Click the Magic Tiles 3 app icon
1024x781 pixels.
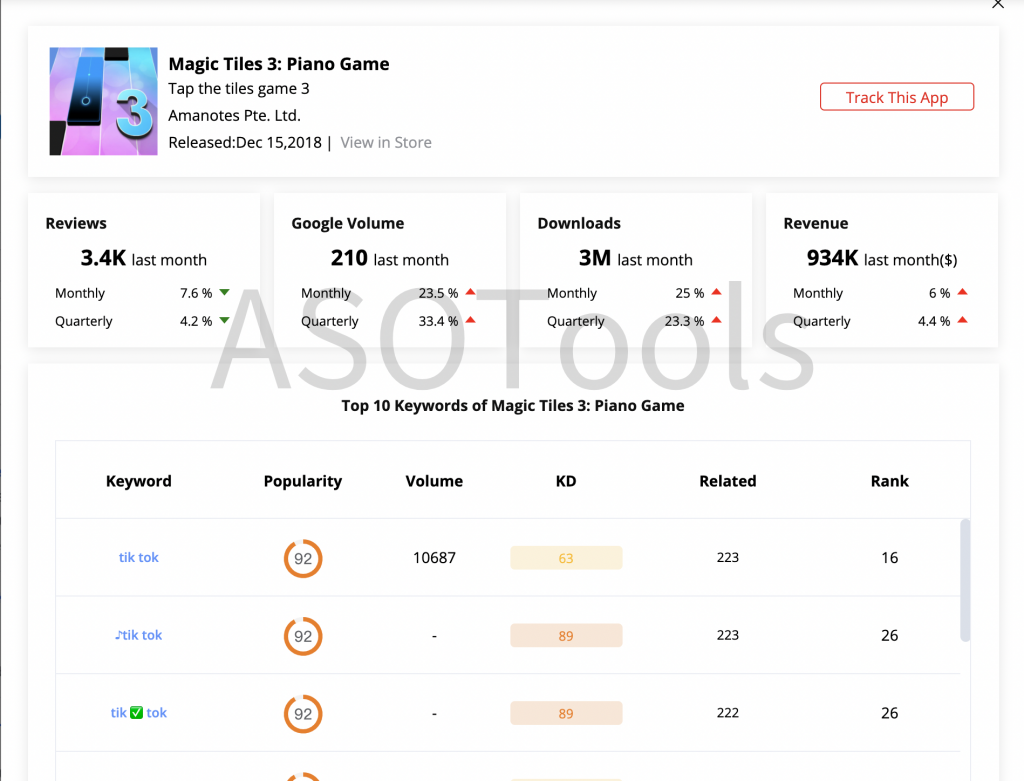103,101
